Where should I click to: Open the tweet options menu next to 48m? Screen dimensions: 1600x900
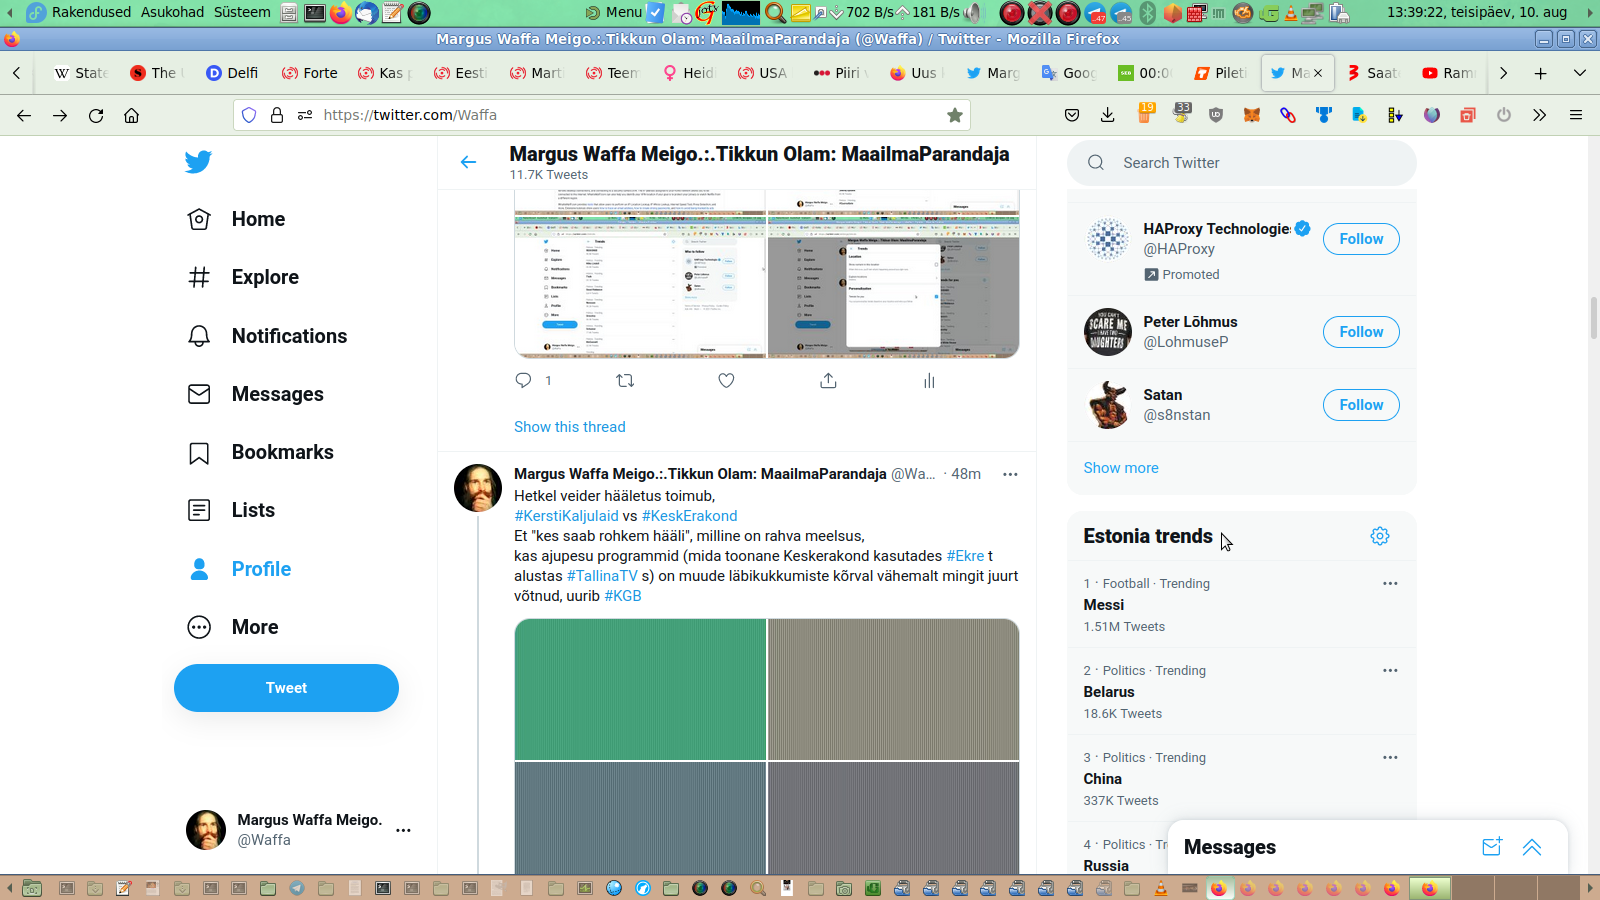(x=1010, y=474)
